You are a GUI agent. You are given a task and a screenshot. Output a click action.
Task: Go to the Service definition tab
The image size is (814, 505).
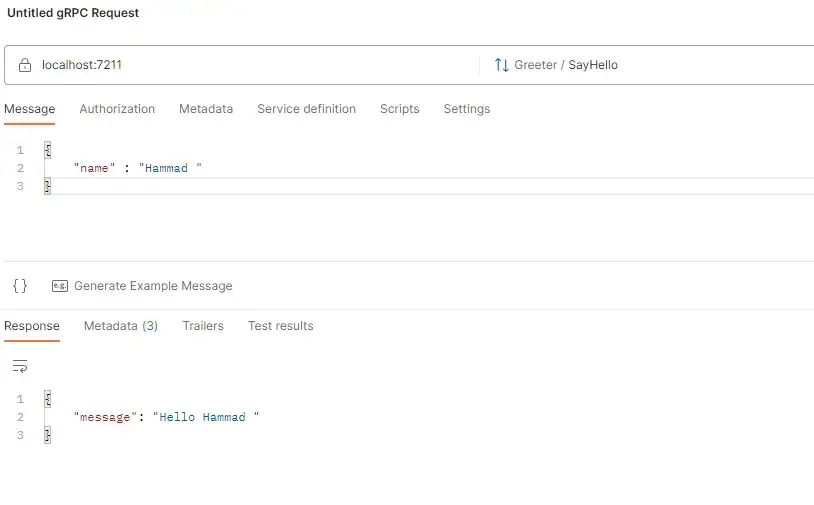click(306, 109)
